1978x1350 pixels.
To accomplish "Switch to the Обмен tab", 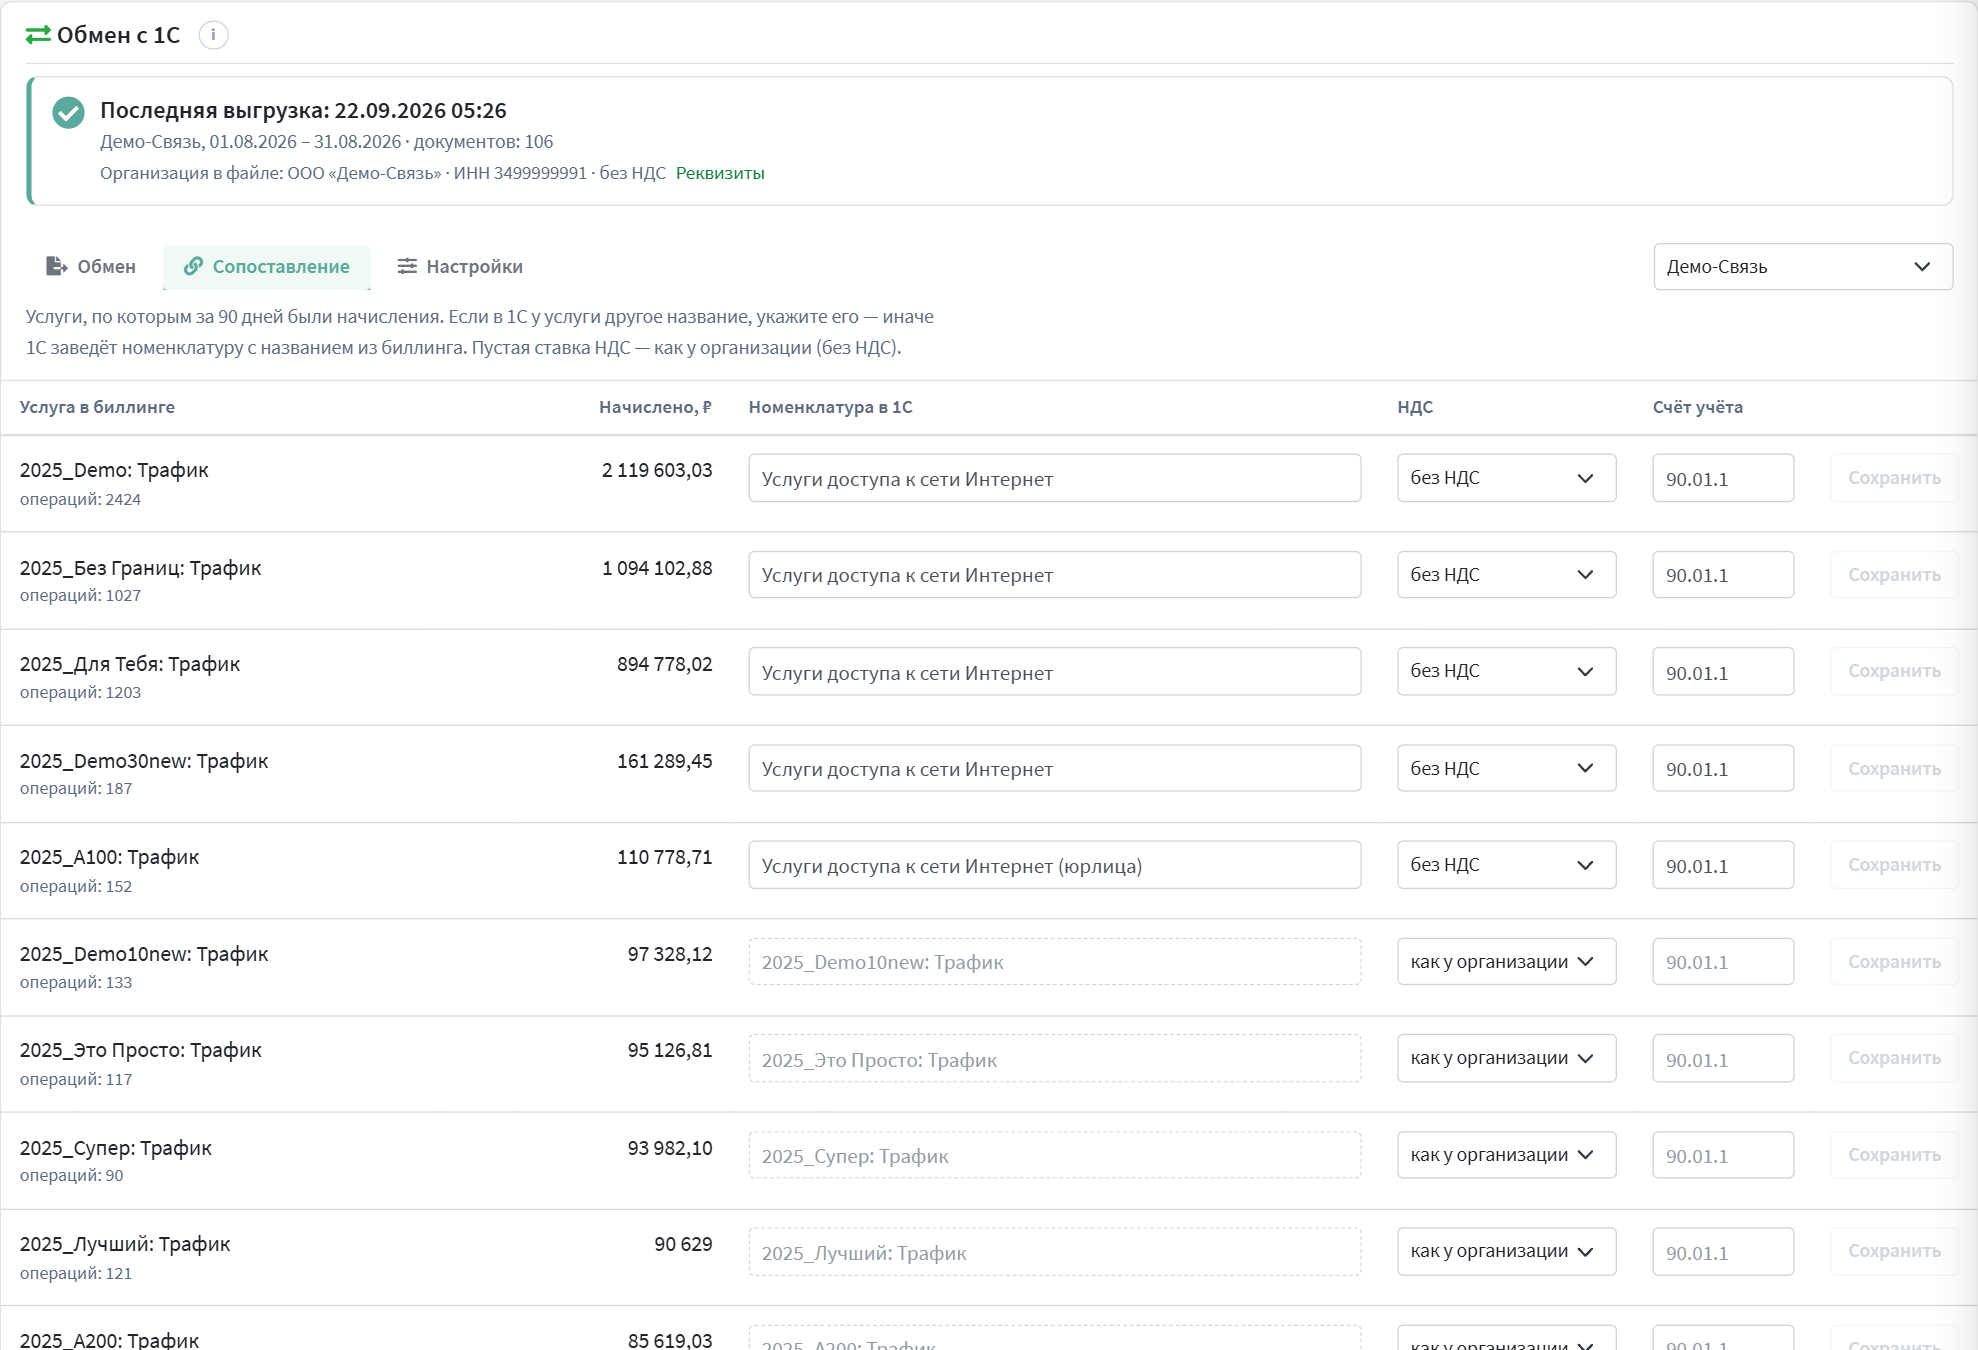I will 91,267.
